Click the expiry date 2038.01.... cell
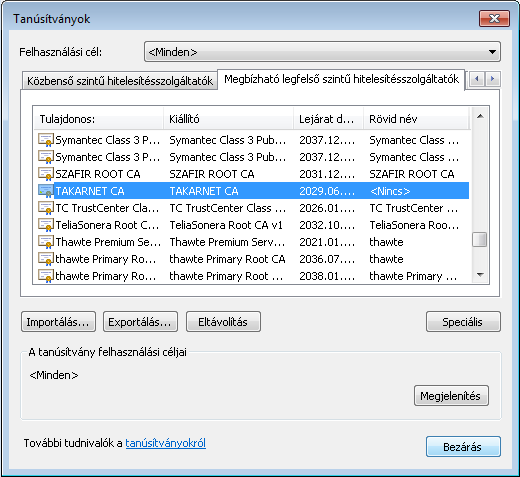Image resolution: width=520 pixels, height=477 pixels. point(327,276)
